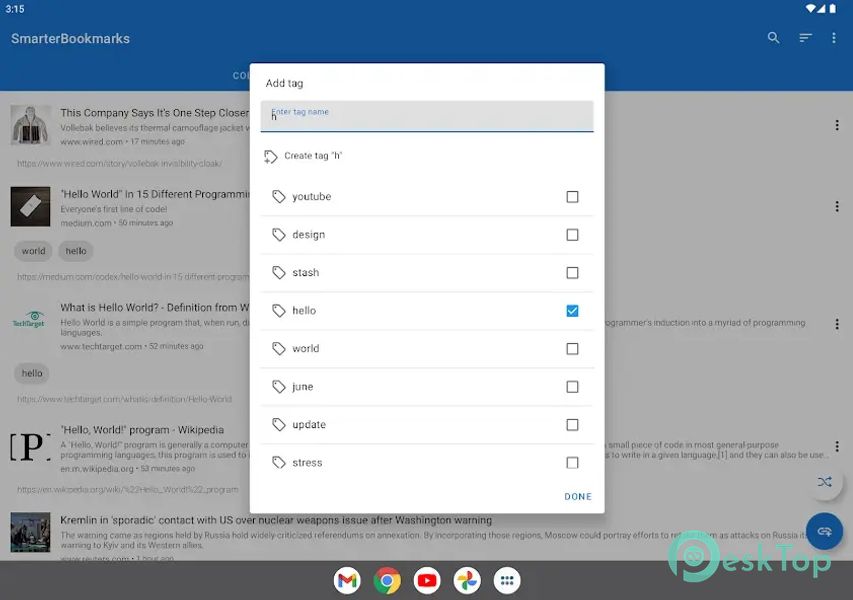The width and height of the screenshot is (853, 600).
Task: Check the stress tag checkbox
Action: (x=572, y=462)
